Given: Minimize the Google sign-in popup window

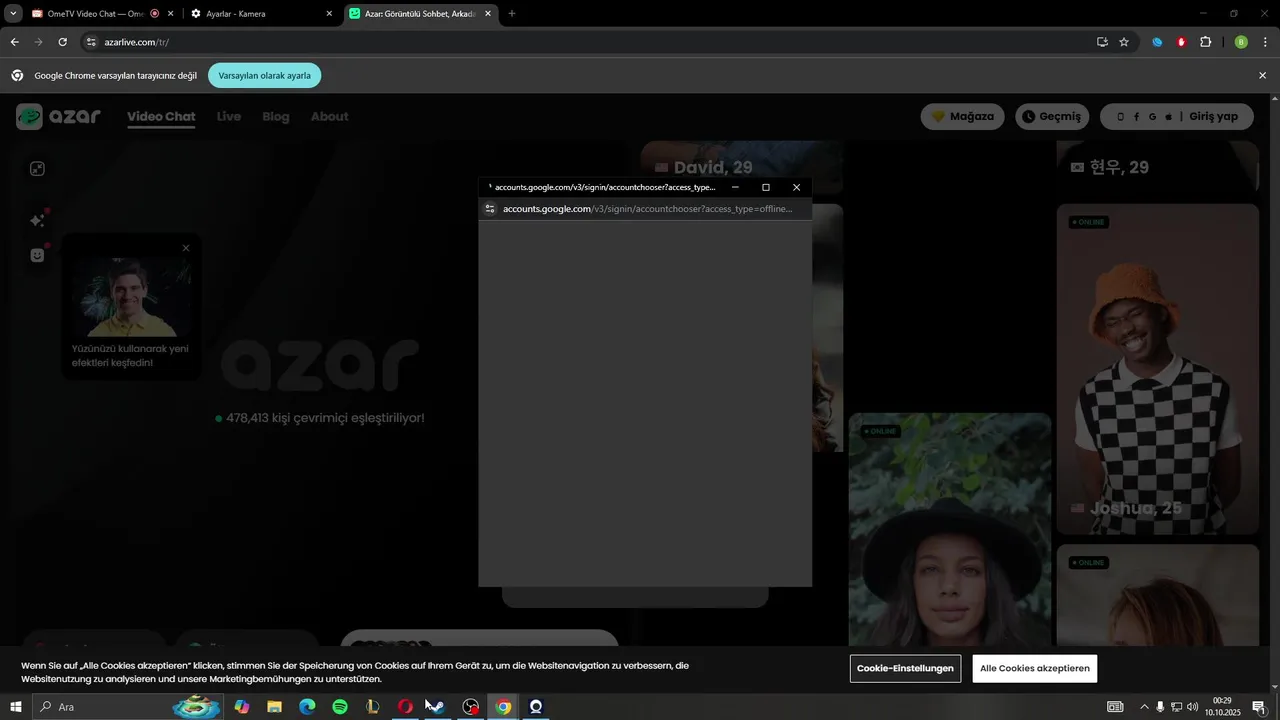Looking at the screenshot, I should [735, 187].
